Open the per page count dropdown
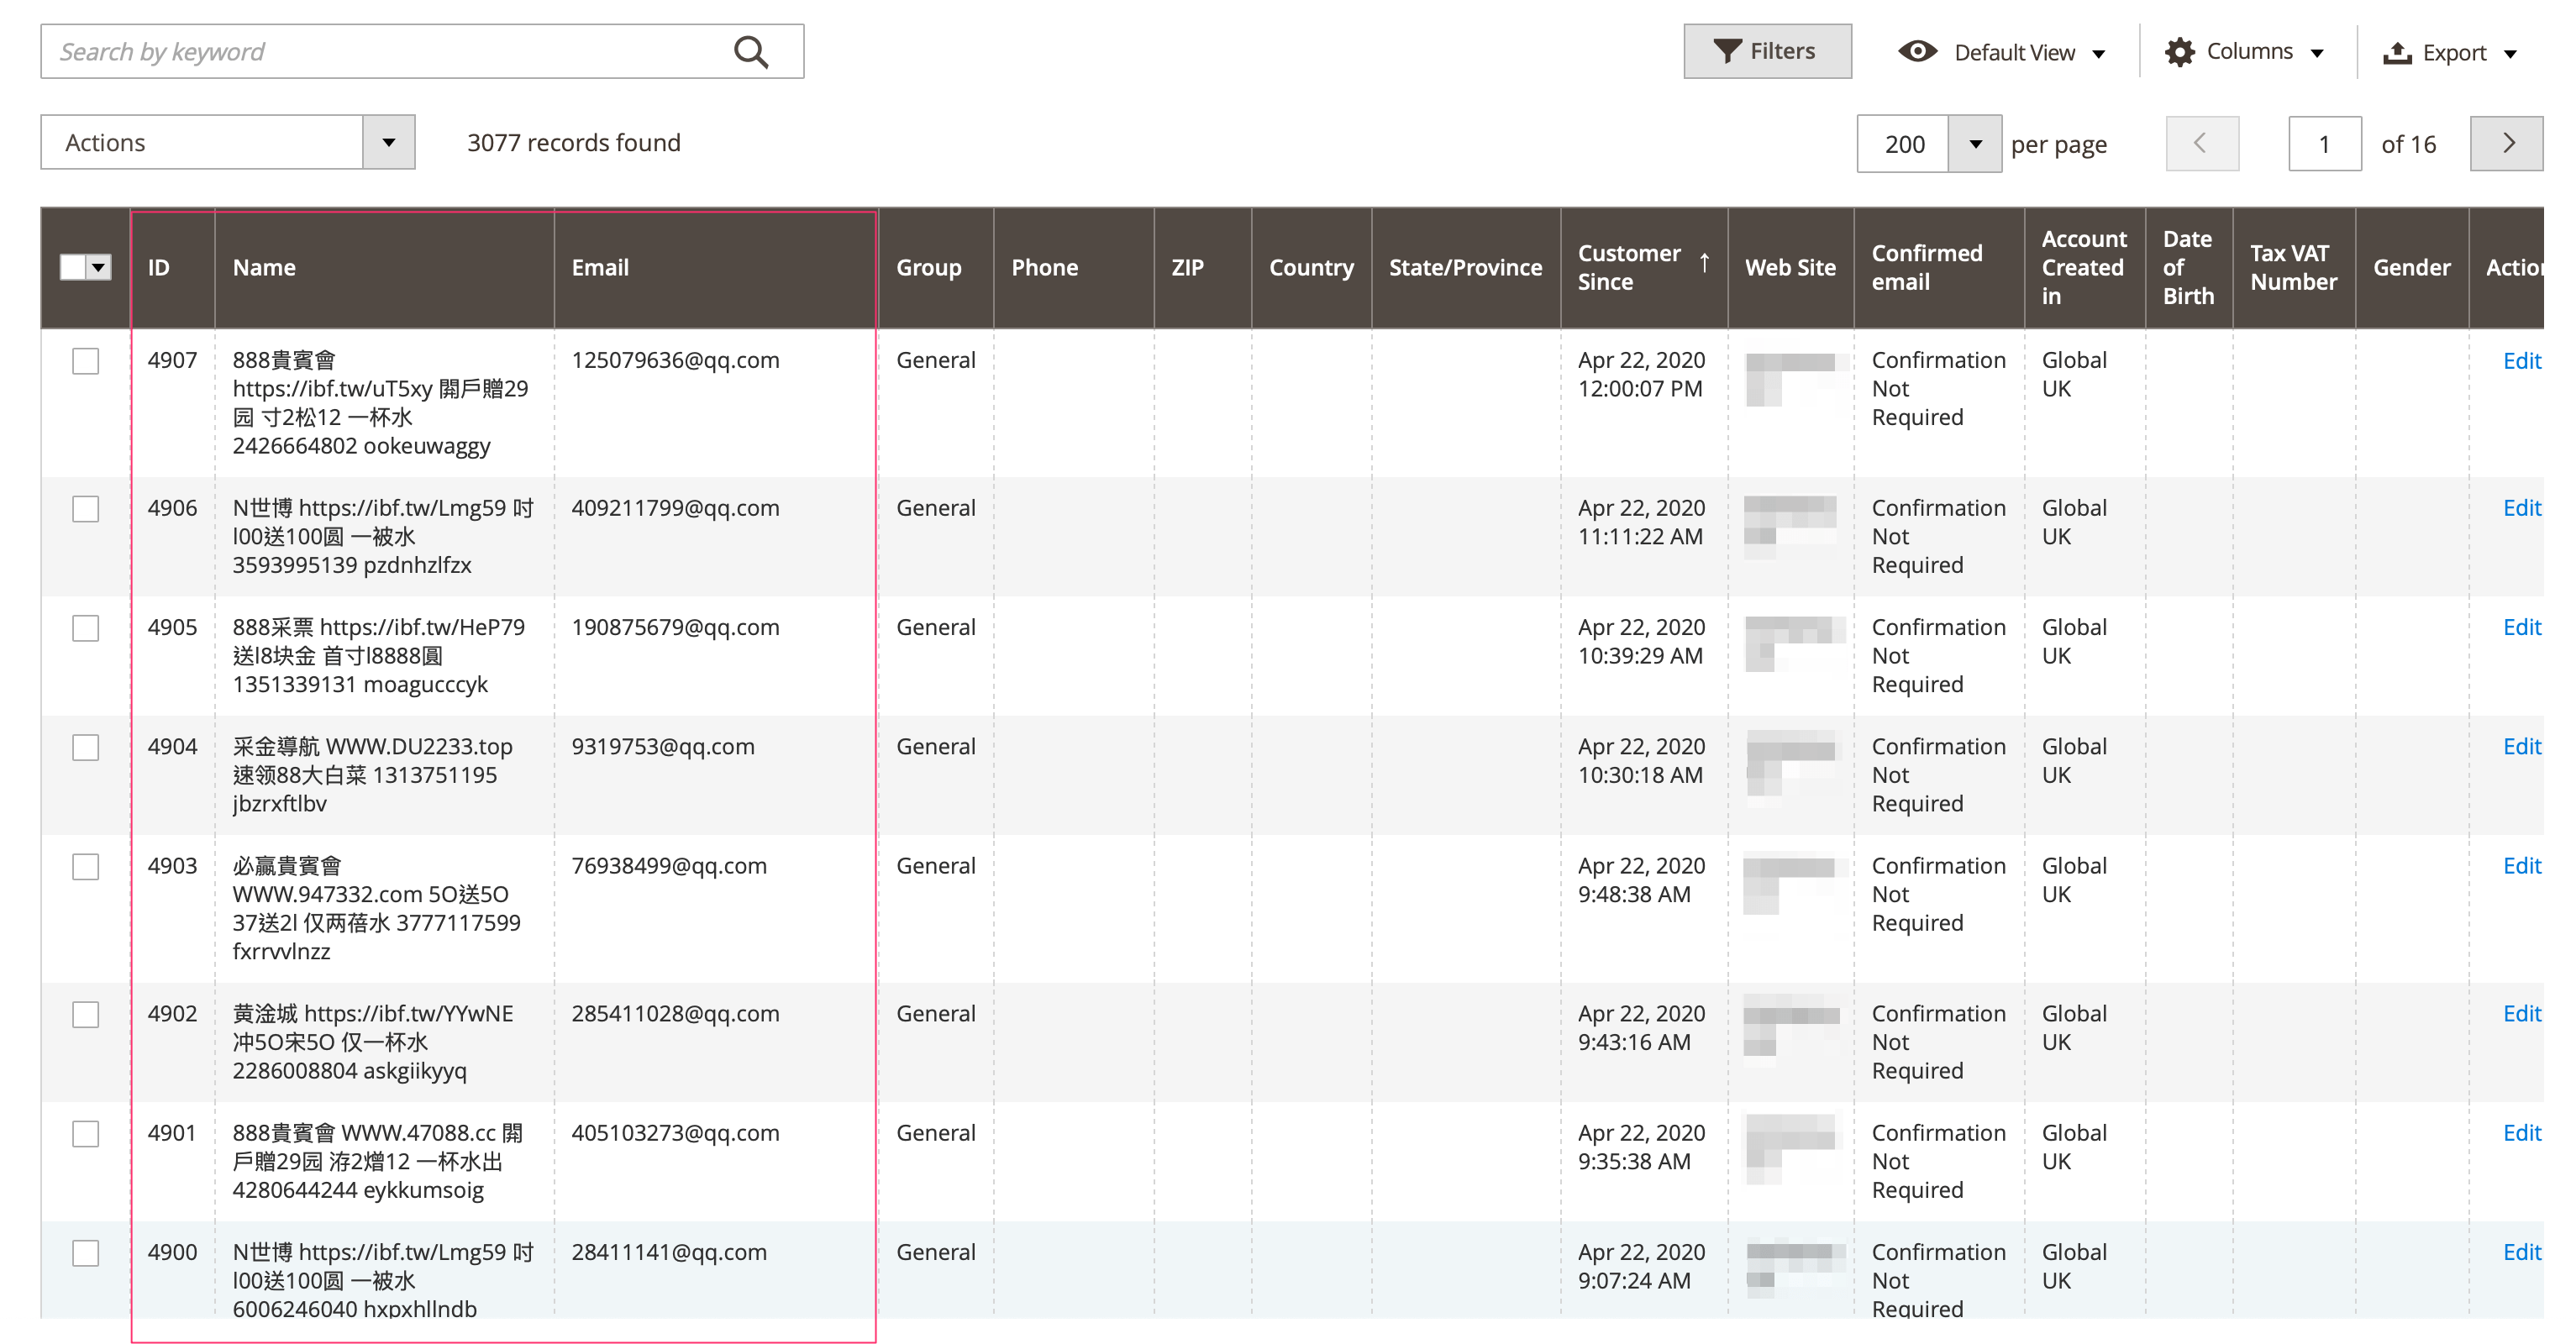This screenshot has width=2576, height=1344. coord(1974,144)
